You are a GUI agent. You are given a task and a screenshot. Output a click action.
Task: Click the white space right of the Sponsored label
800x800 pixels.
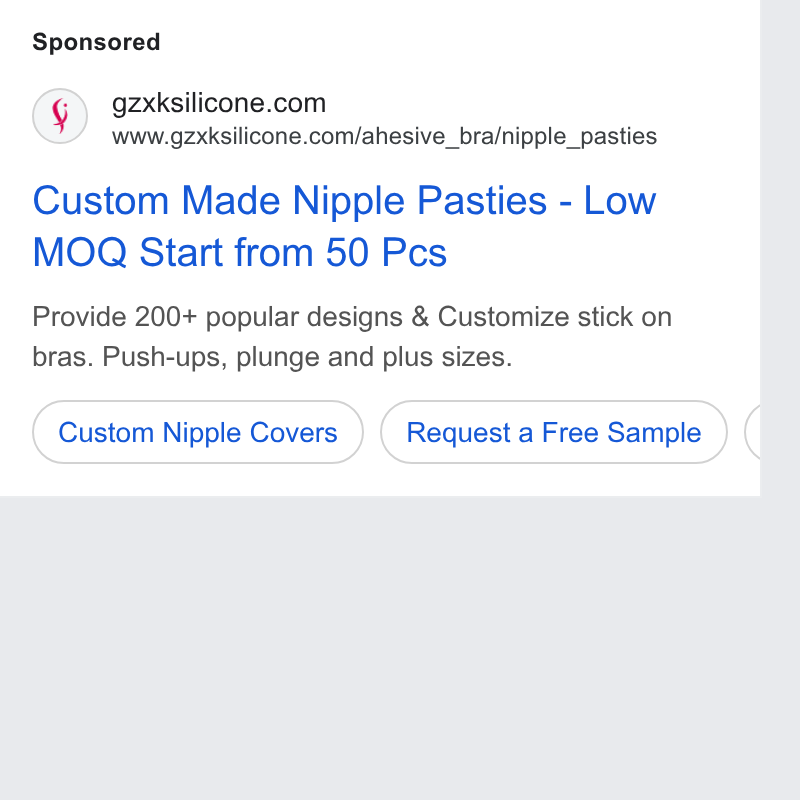tap(459, 42)
